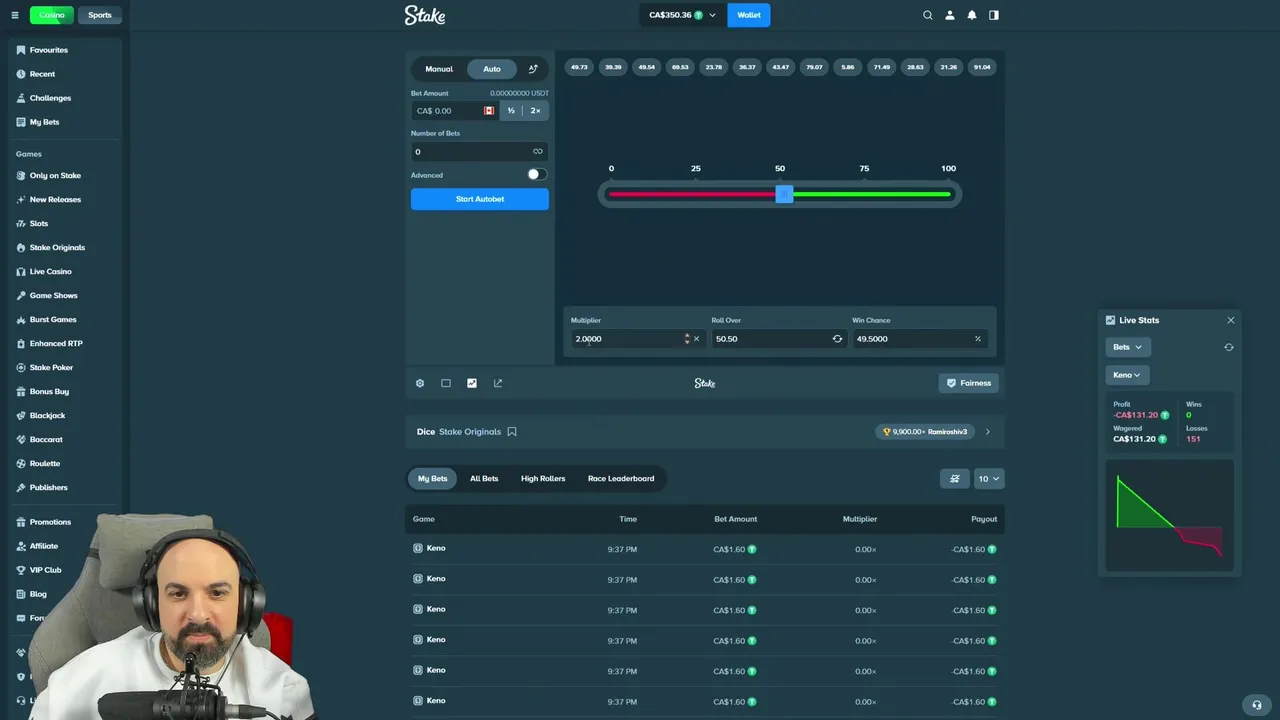Click the past roll result 91.04

click(x=982, y=67)
